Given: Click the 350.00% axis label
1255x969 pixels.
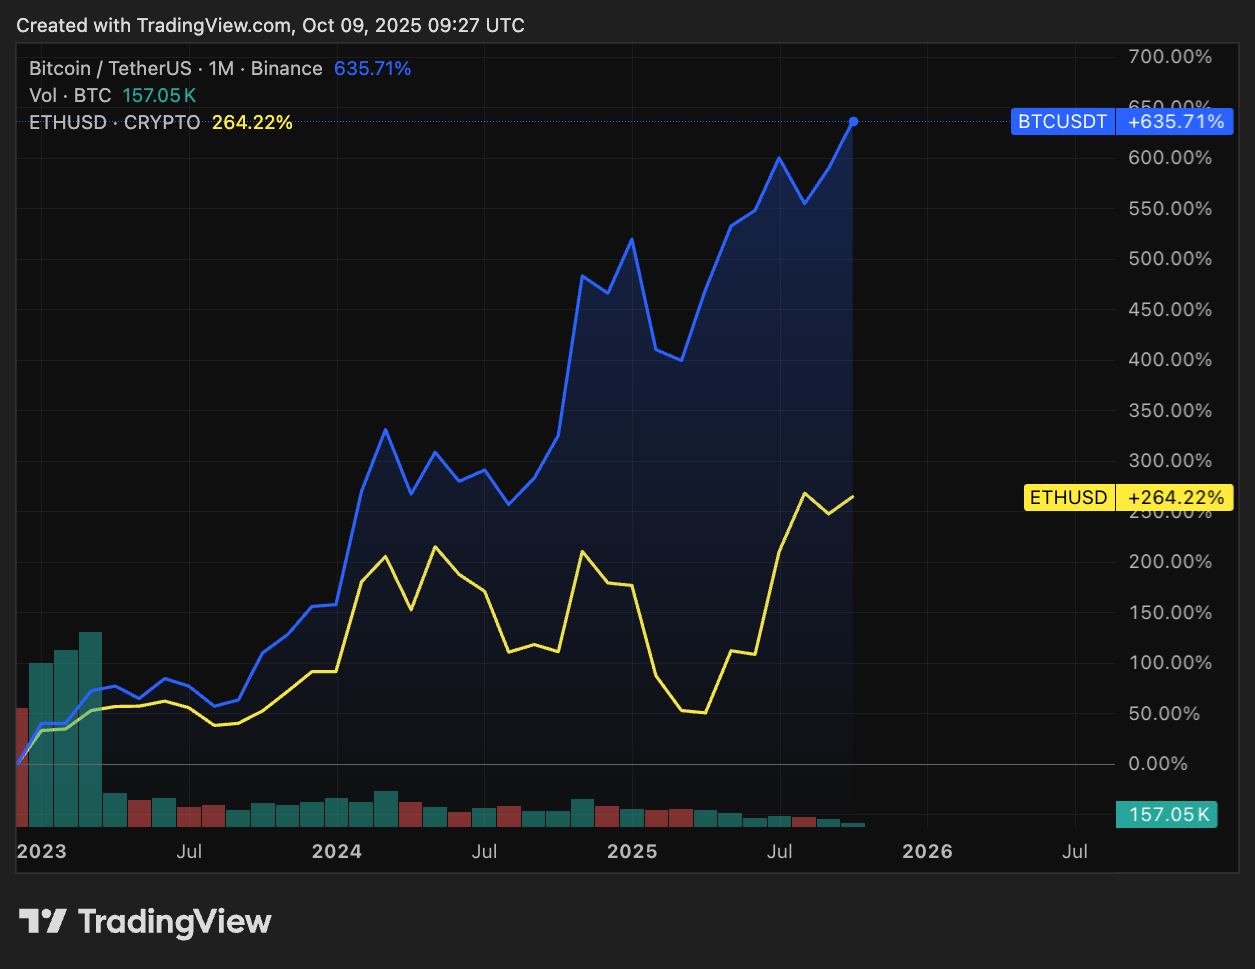Looking at the screenshot, I should (1170, 411).
